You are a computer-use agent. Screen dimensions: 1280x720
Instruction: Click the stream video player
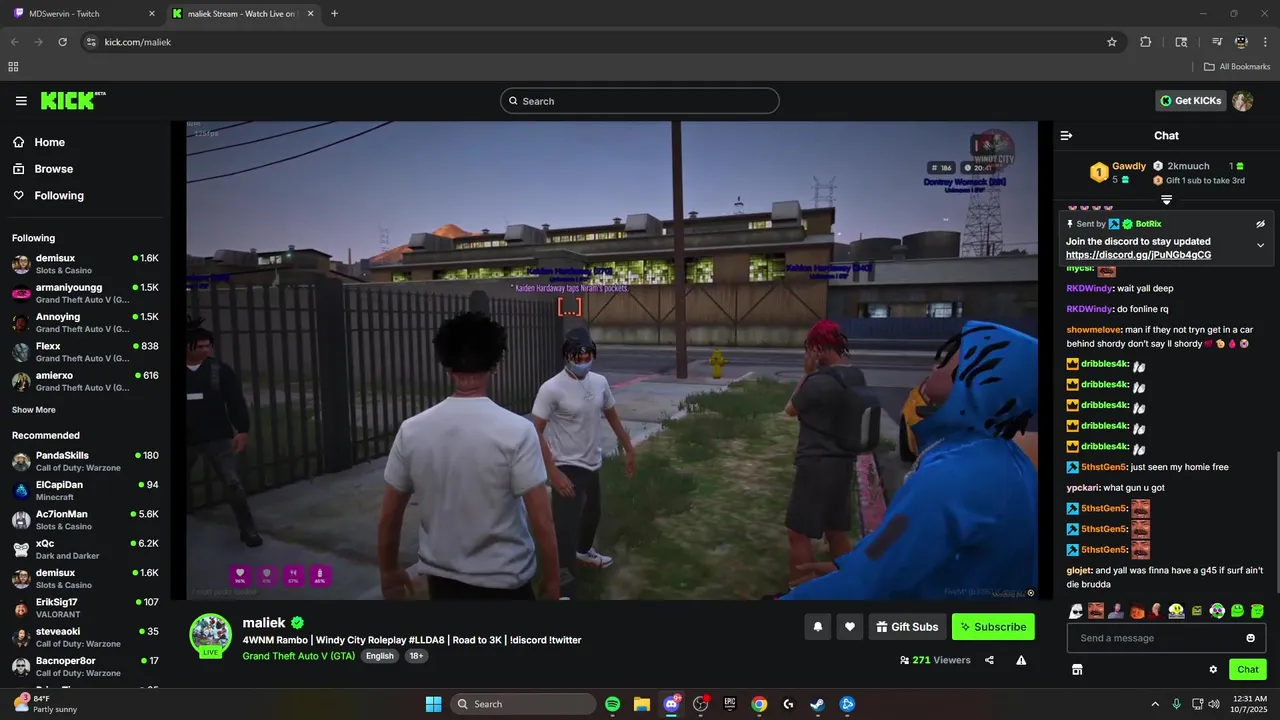click(x=612, y=360)
